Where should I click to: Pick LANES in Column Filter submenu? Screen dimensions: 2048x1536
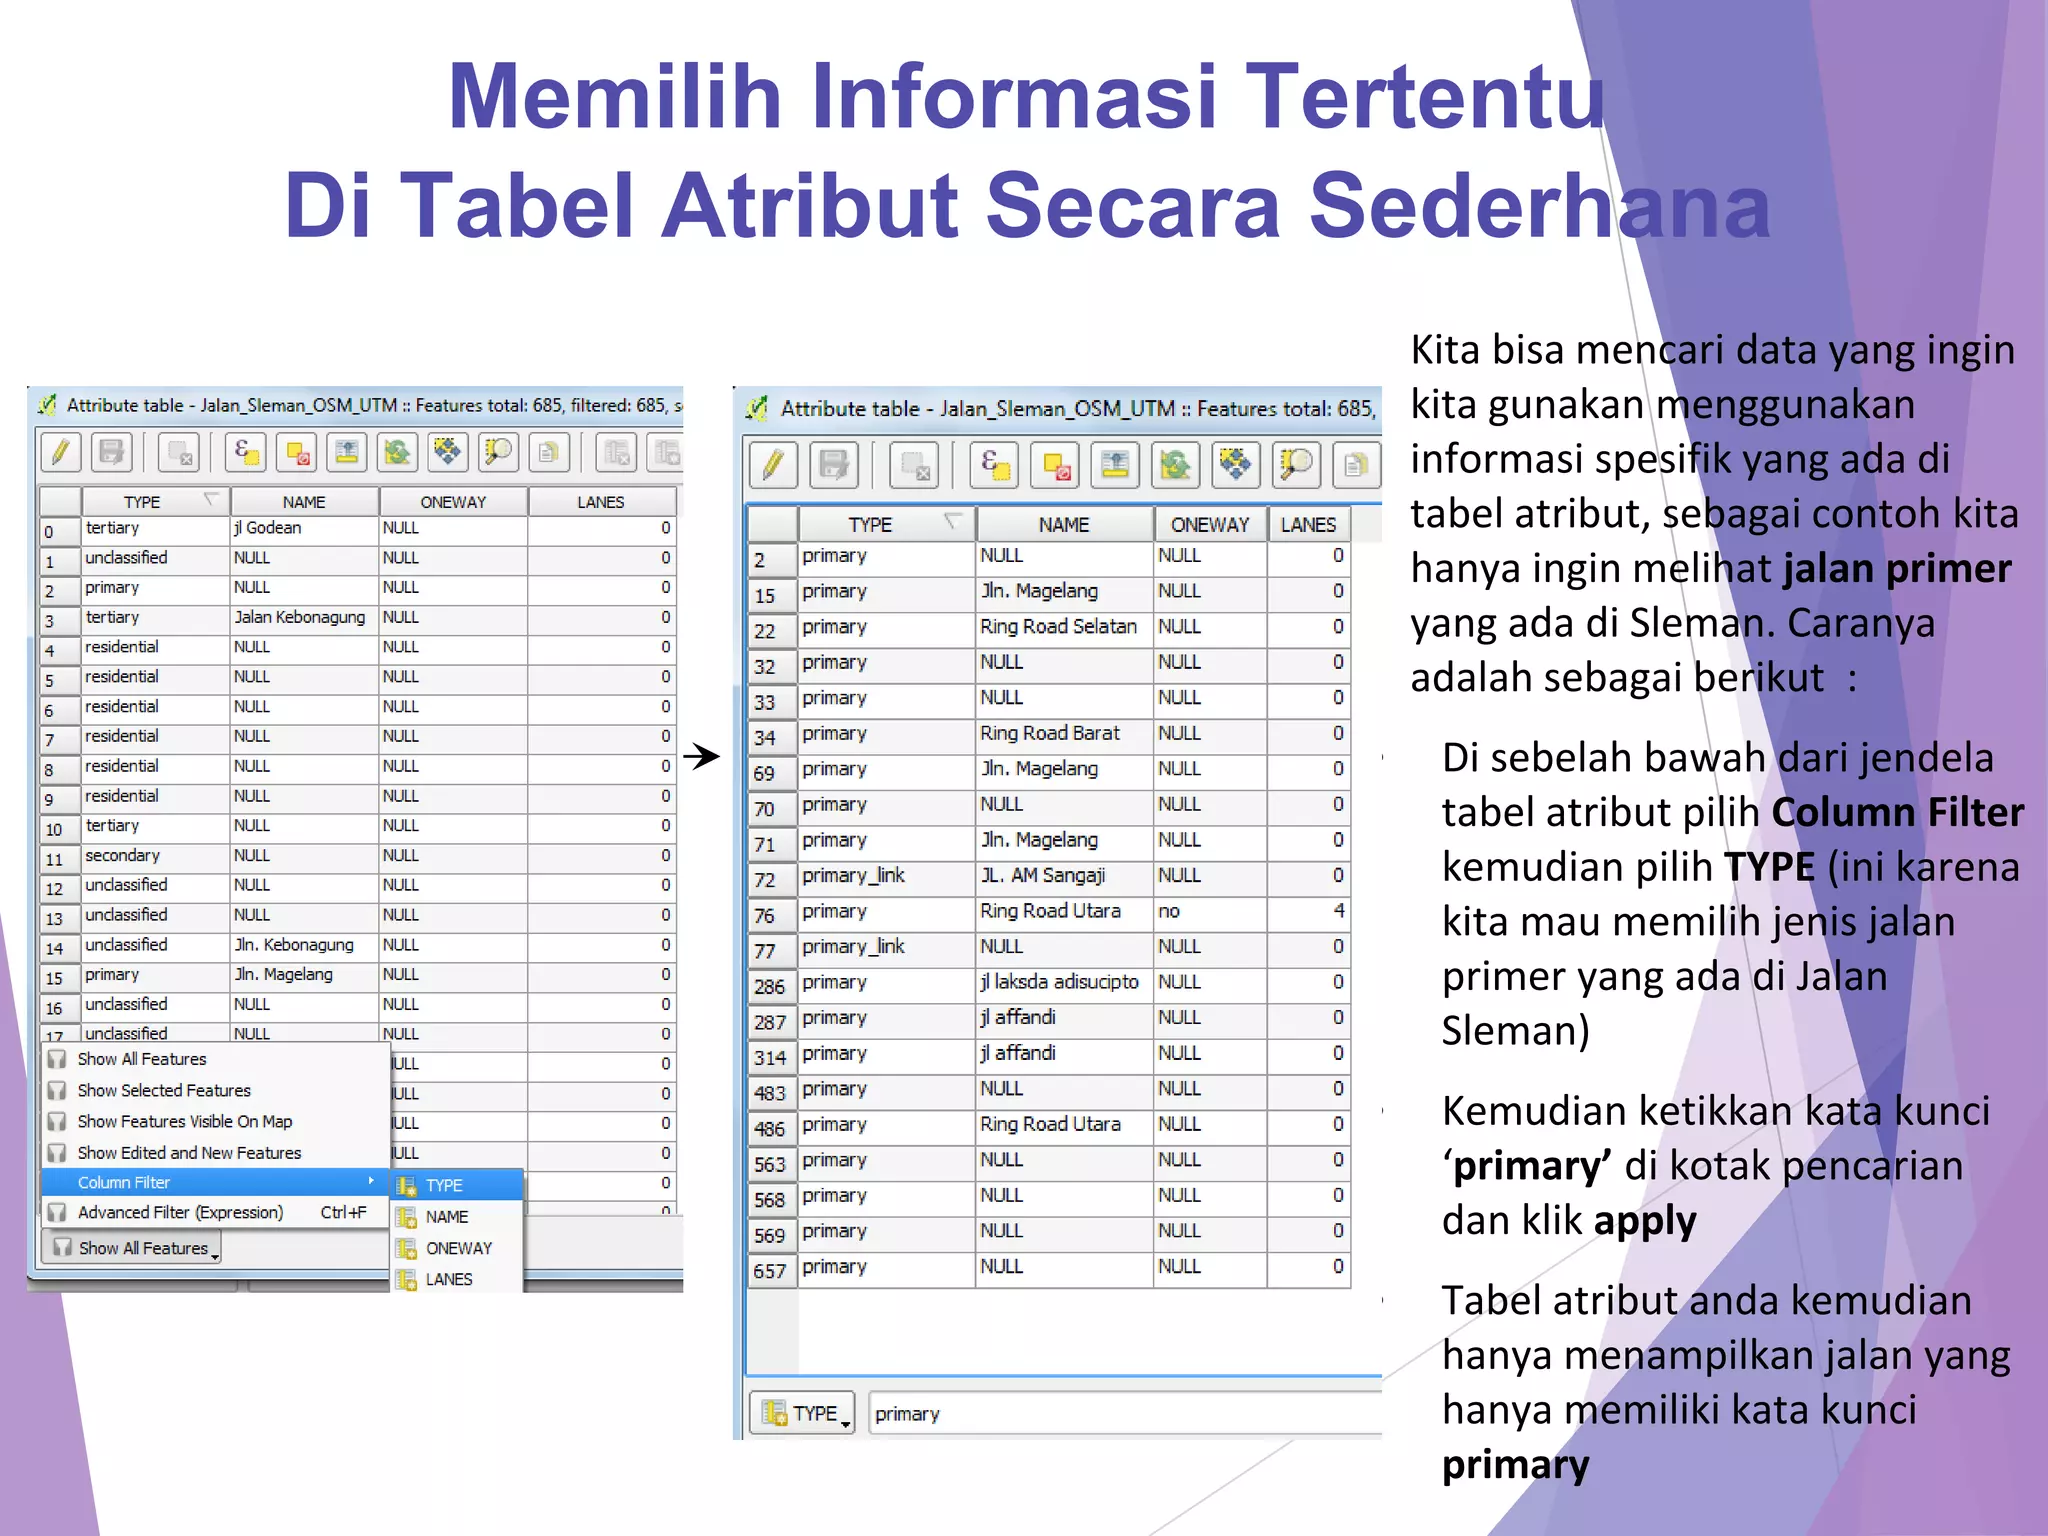click(457, 1279)
